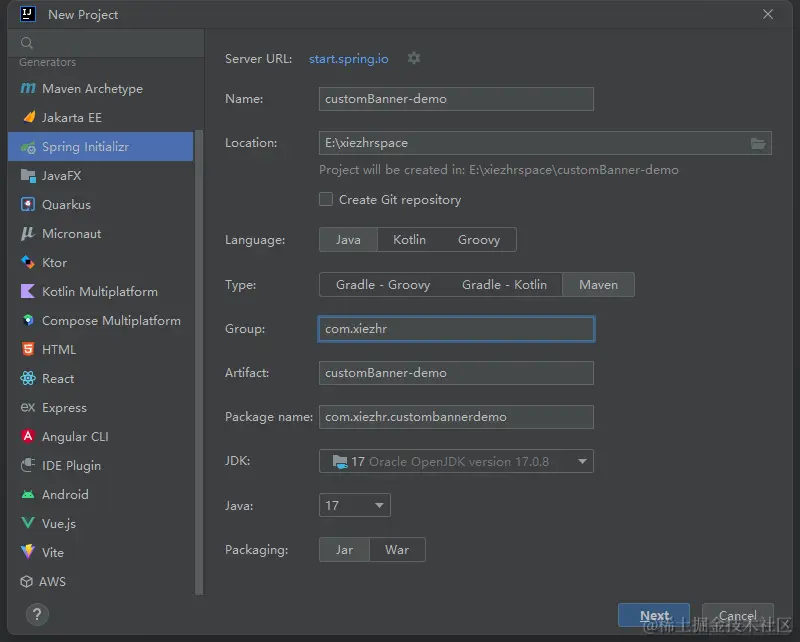The image size is (800, 642).
Task: Open Server URL settings gear
Action: (x=414, y=58)
